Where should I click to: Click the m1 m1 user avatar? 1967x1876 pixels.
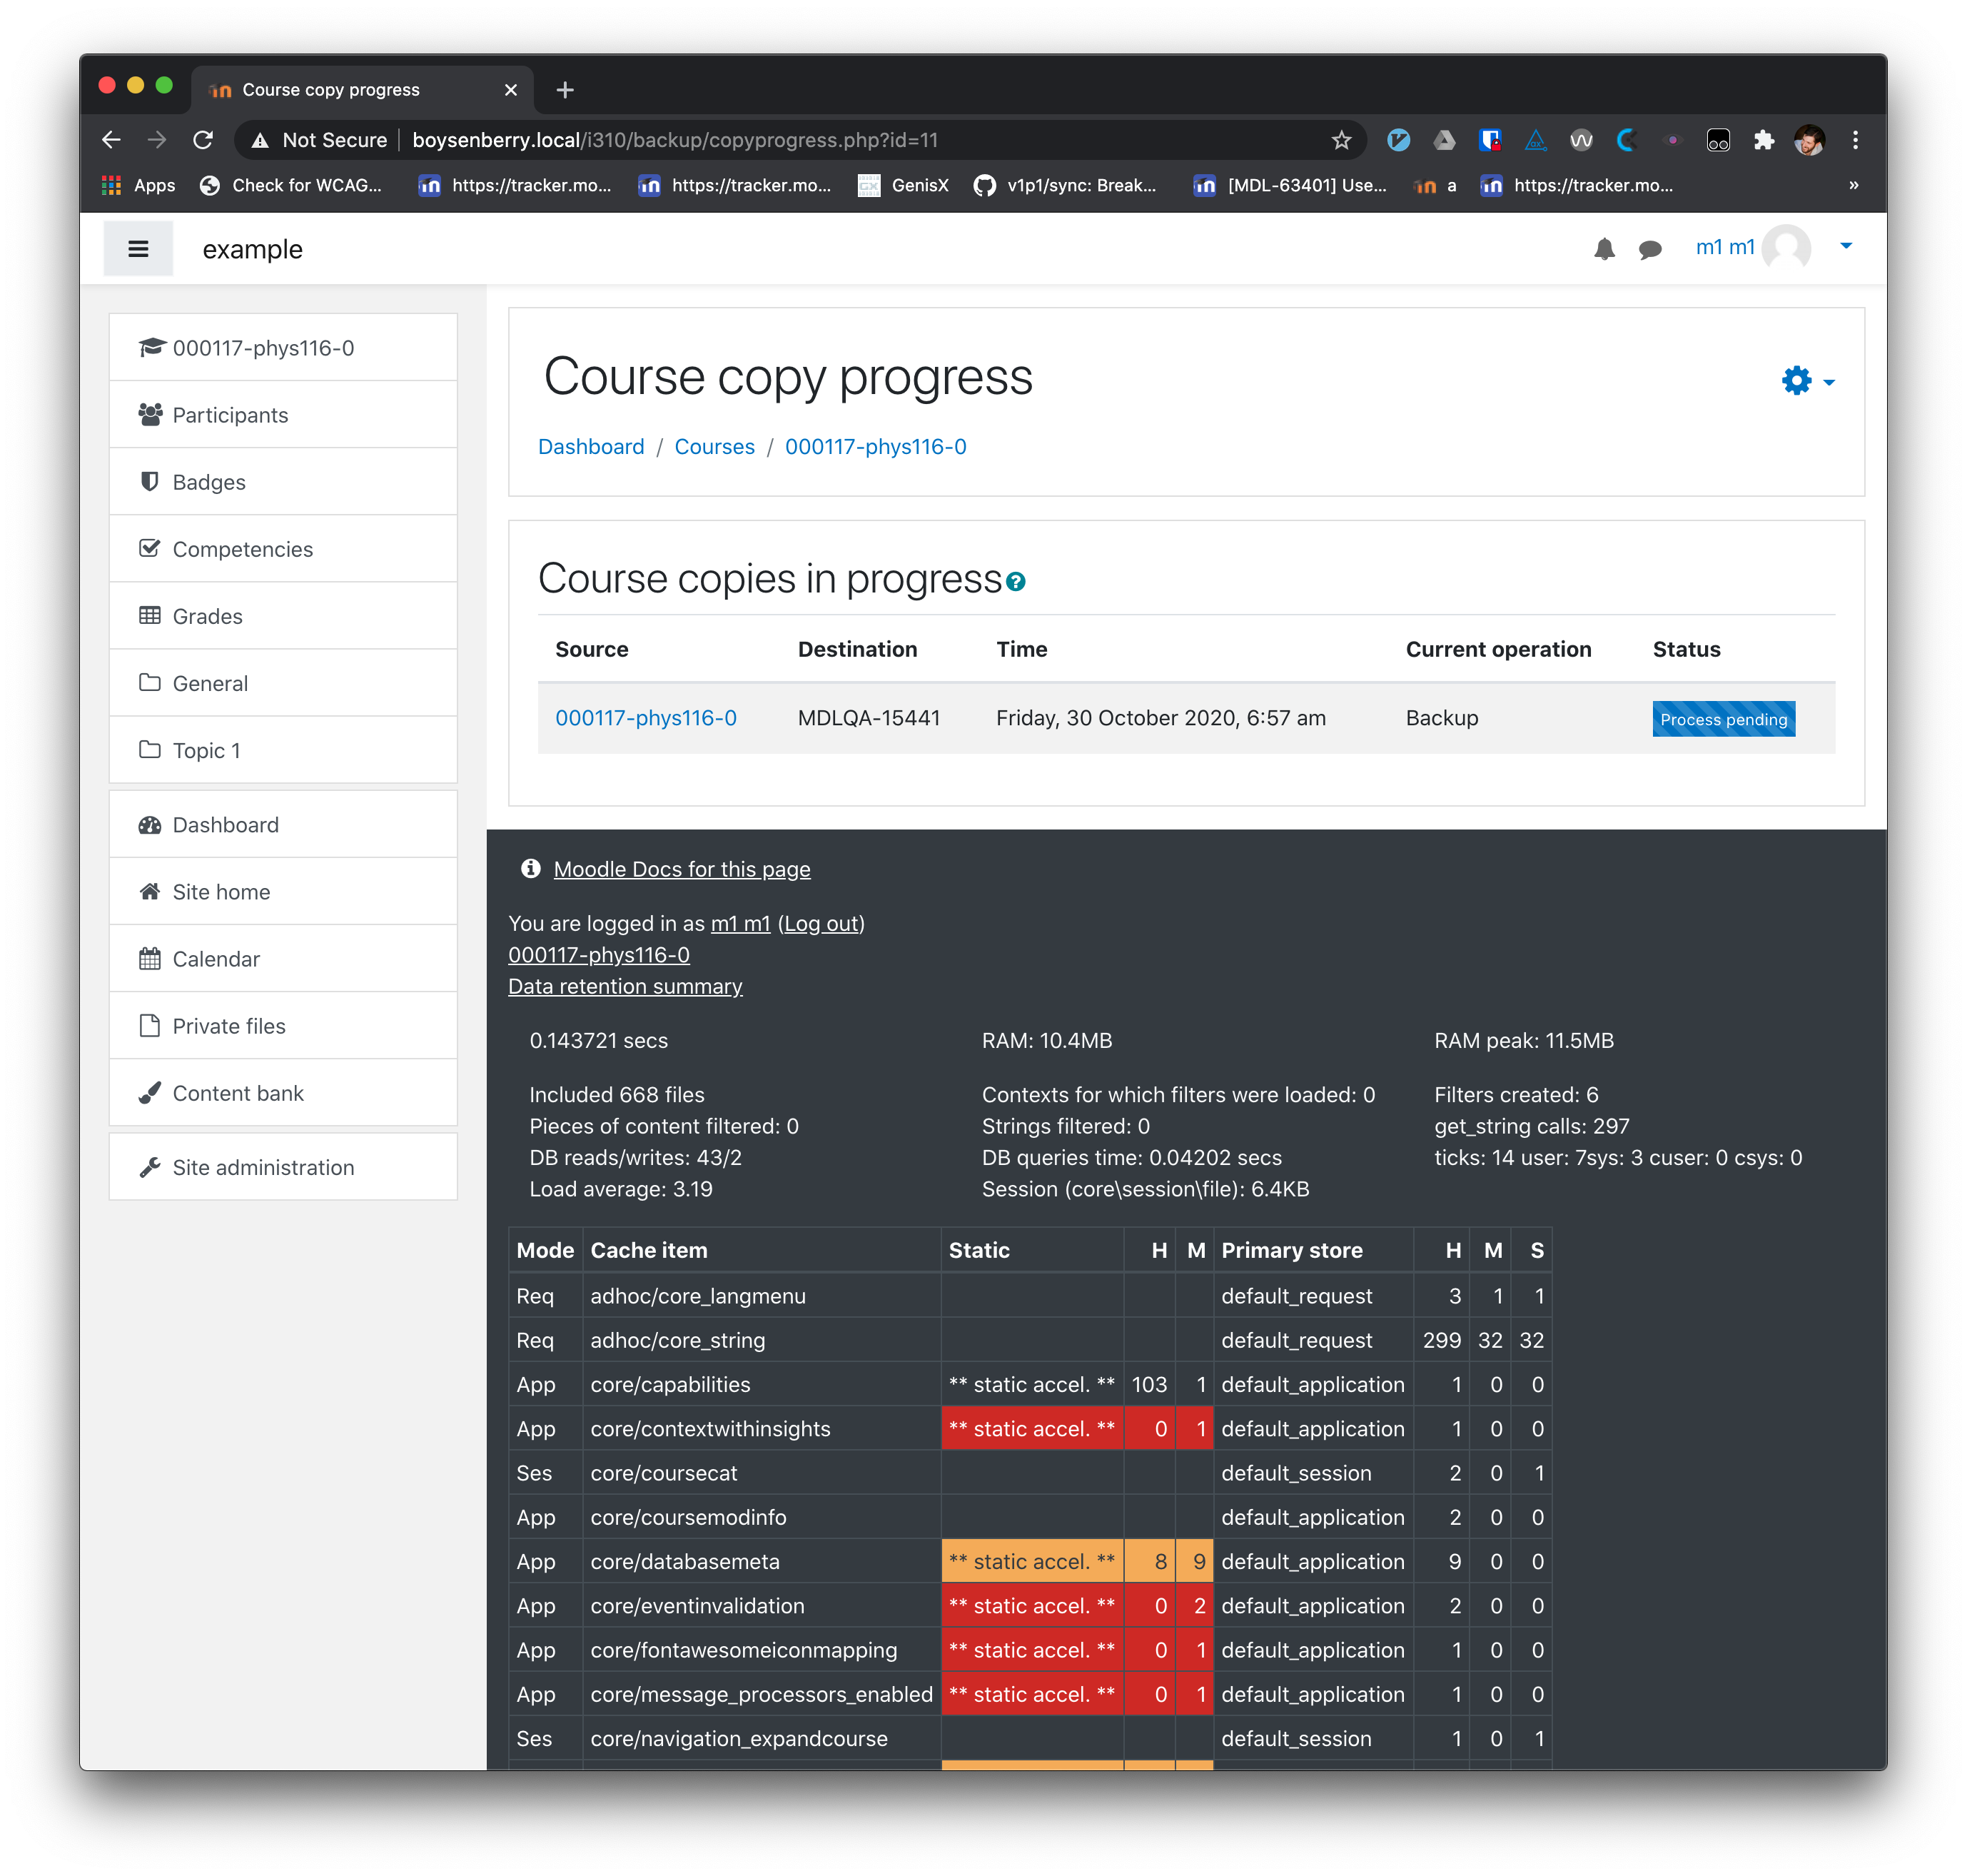1786,247
